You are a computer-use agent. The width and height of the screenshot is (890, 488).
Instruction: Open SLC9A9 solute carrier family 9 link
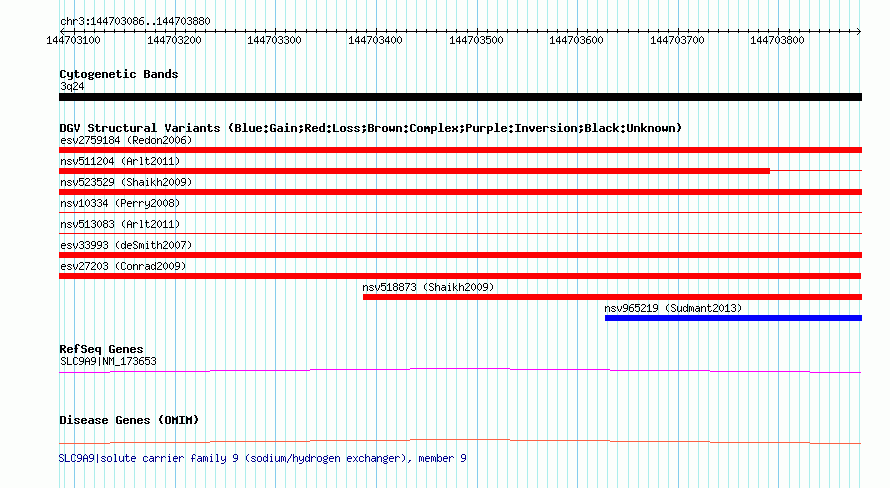click(263, 458)
